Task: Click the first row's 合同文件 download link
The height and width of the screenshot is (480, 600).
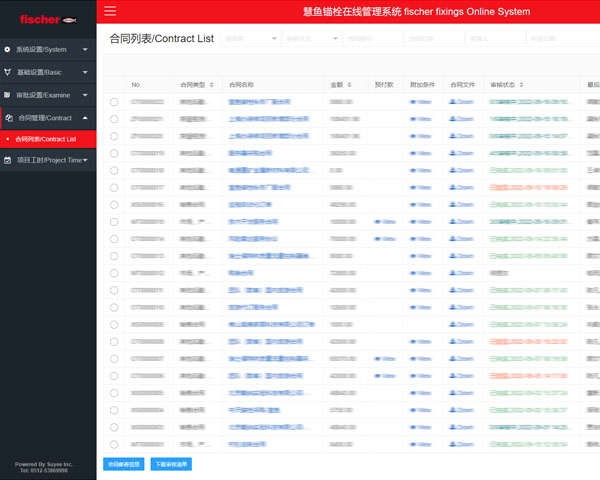Action: tap(461, 102)
